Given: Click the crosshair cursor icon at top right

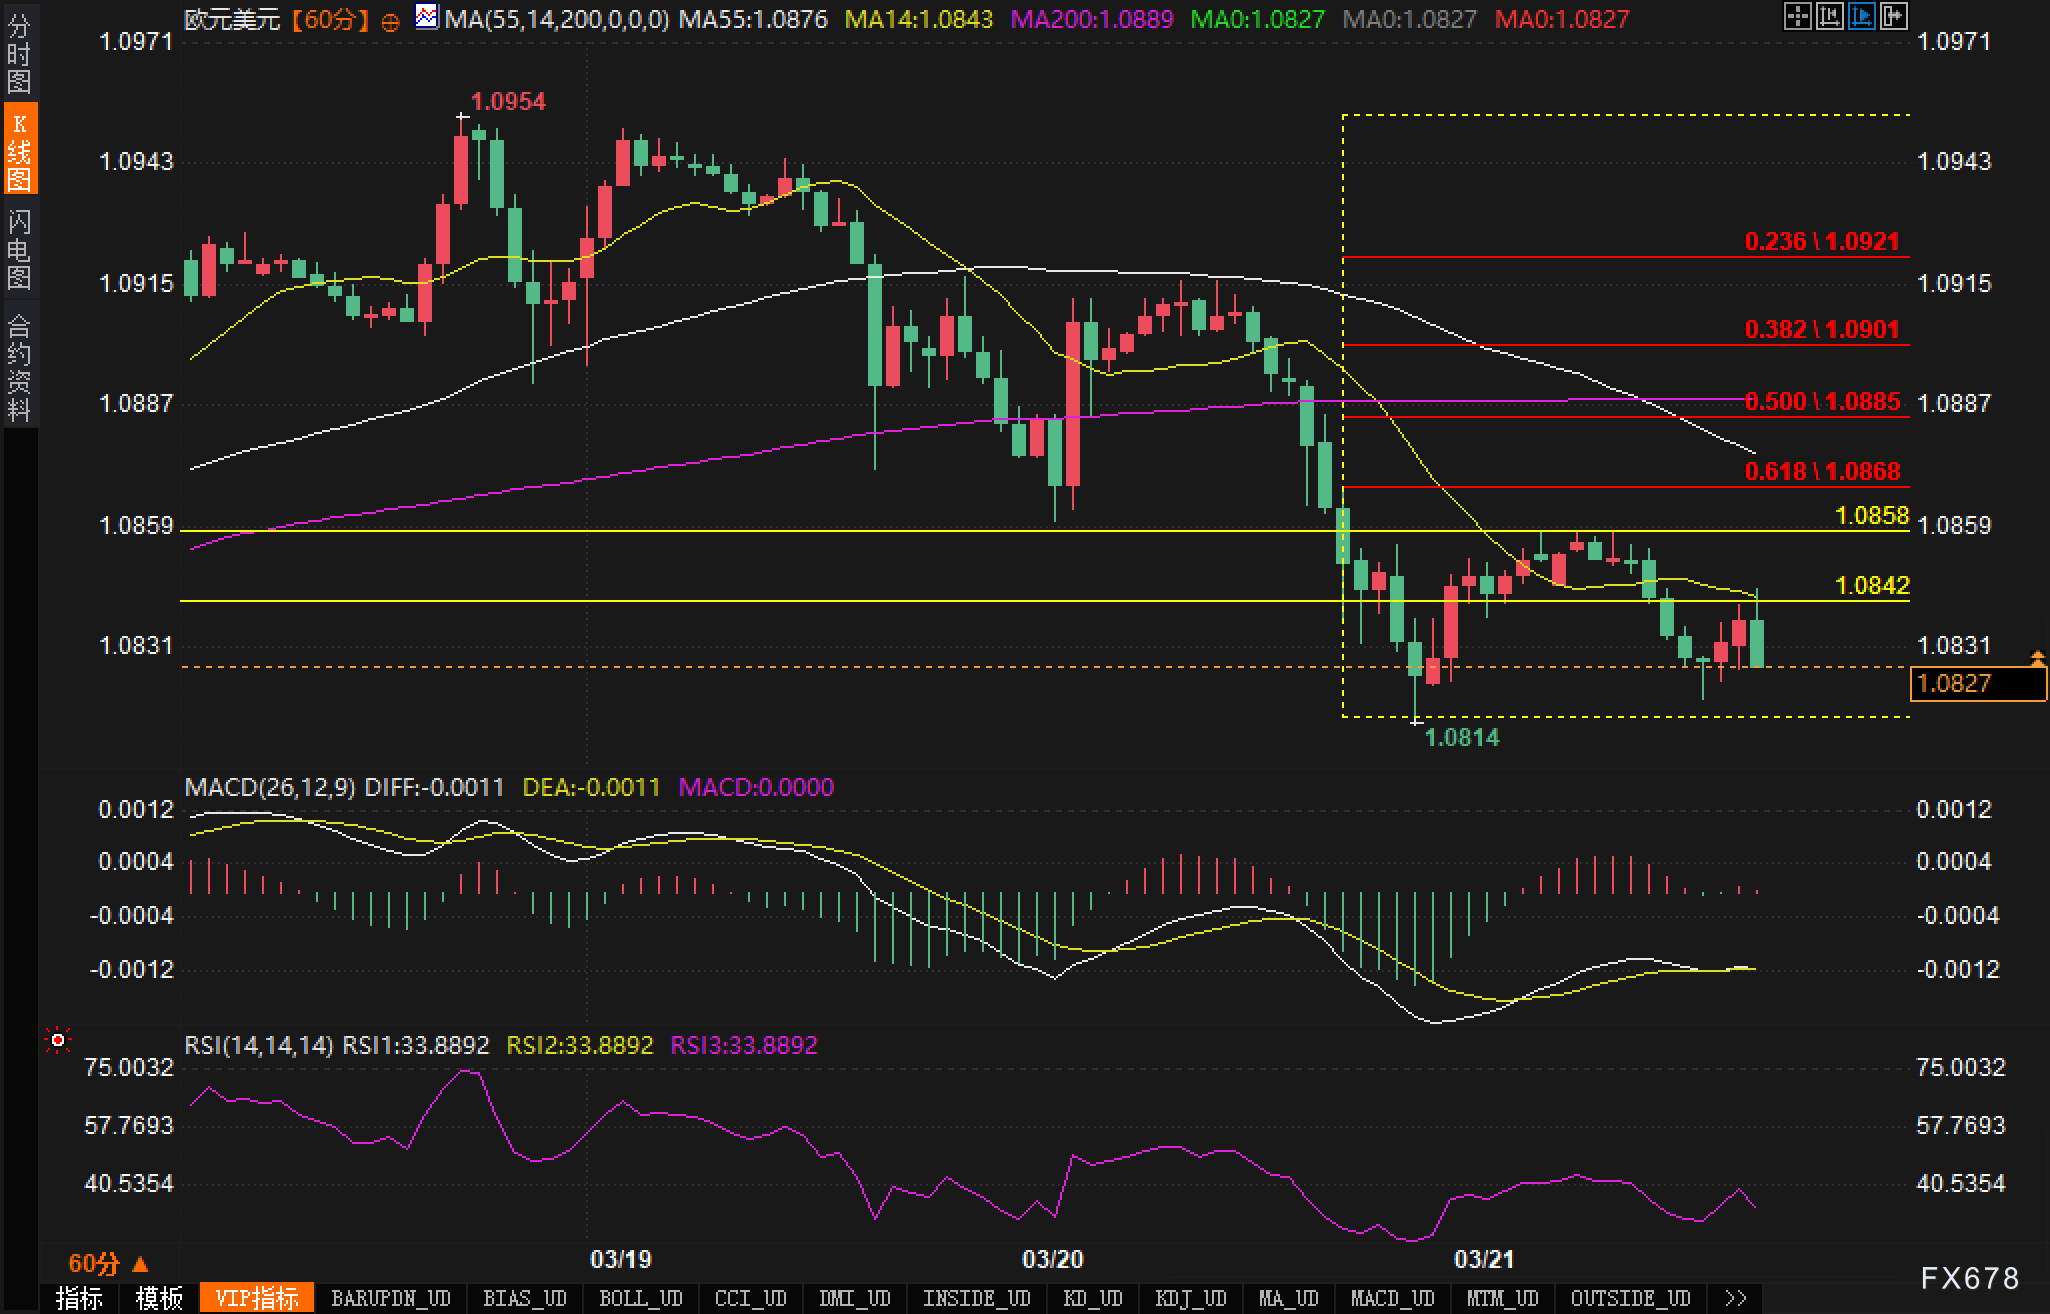Looking at the screenshot, I should click(x=1798, y=16).
